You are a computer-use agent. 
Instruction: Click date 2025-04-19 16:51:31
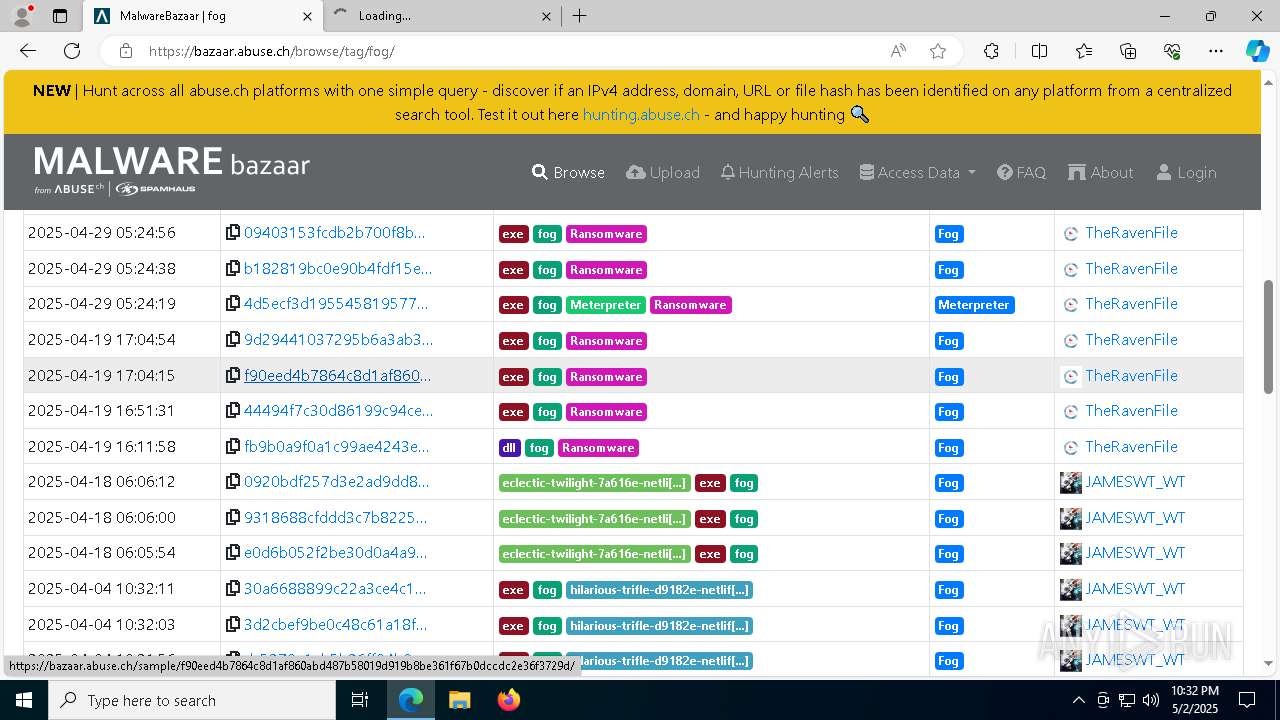101,411
